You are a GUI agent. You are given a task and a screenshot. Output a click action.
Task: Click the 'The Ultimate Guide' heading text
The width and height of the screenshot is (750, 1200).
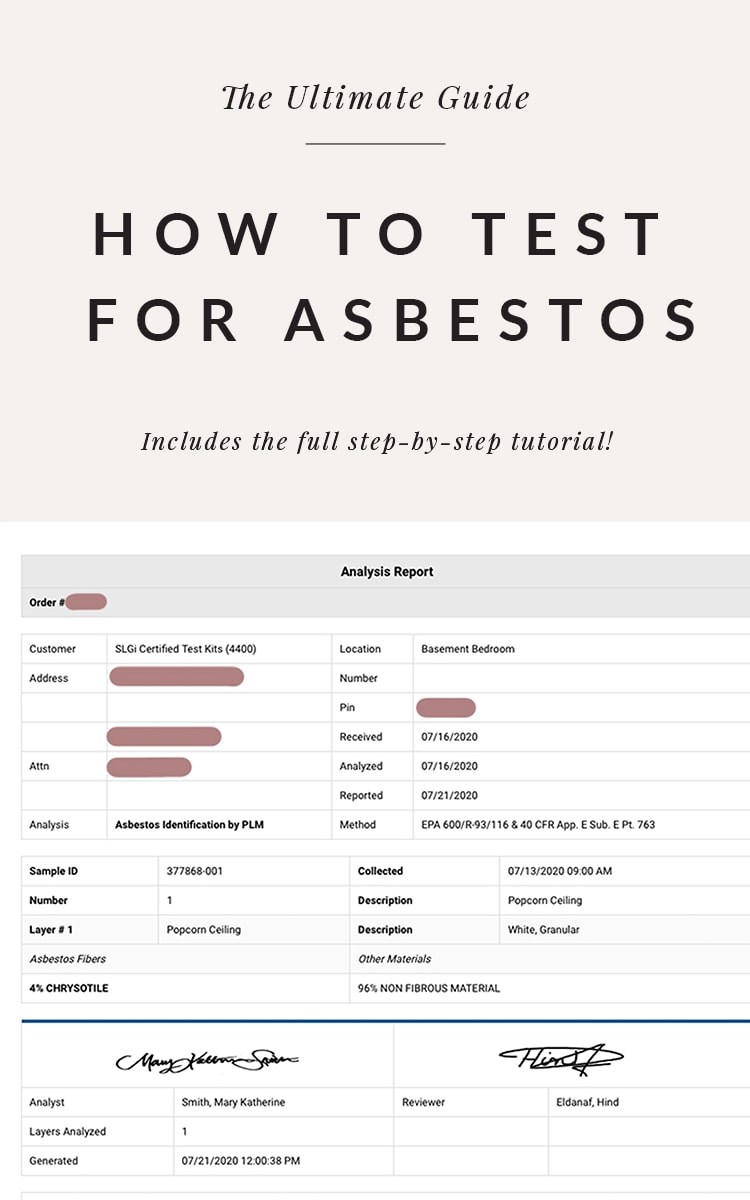click(375, 98)
